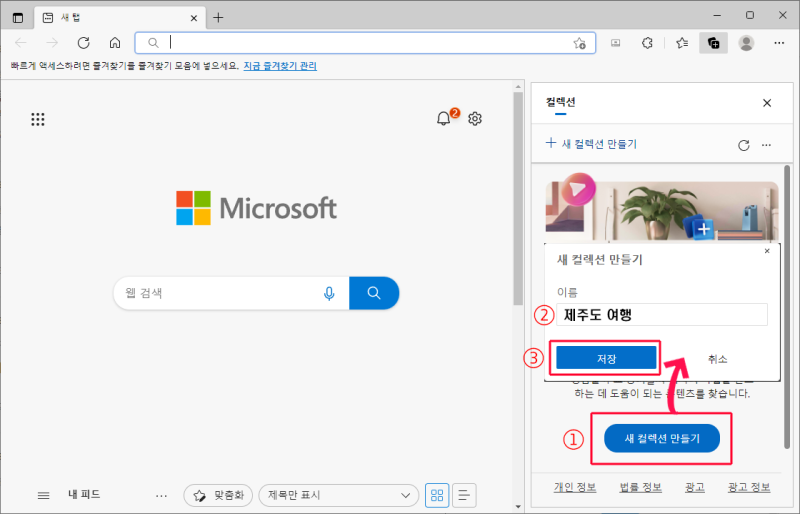Open the extensions puzzle icon
Viewport: 800px width, 514px height.
tap(647, 43)
